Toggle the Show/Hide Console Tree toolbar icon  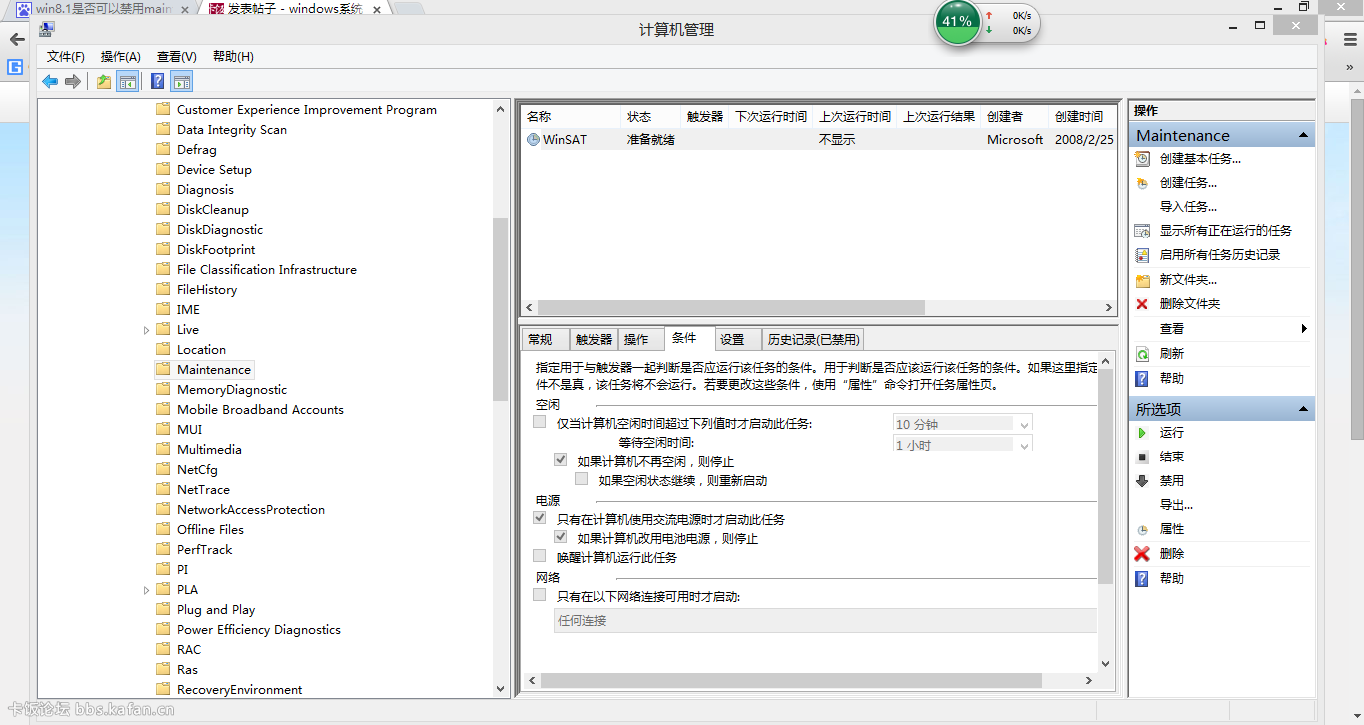127,82
